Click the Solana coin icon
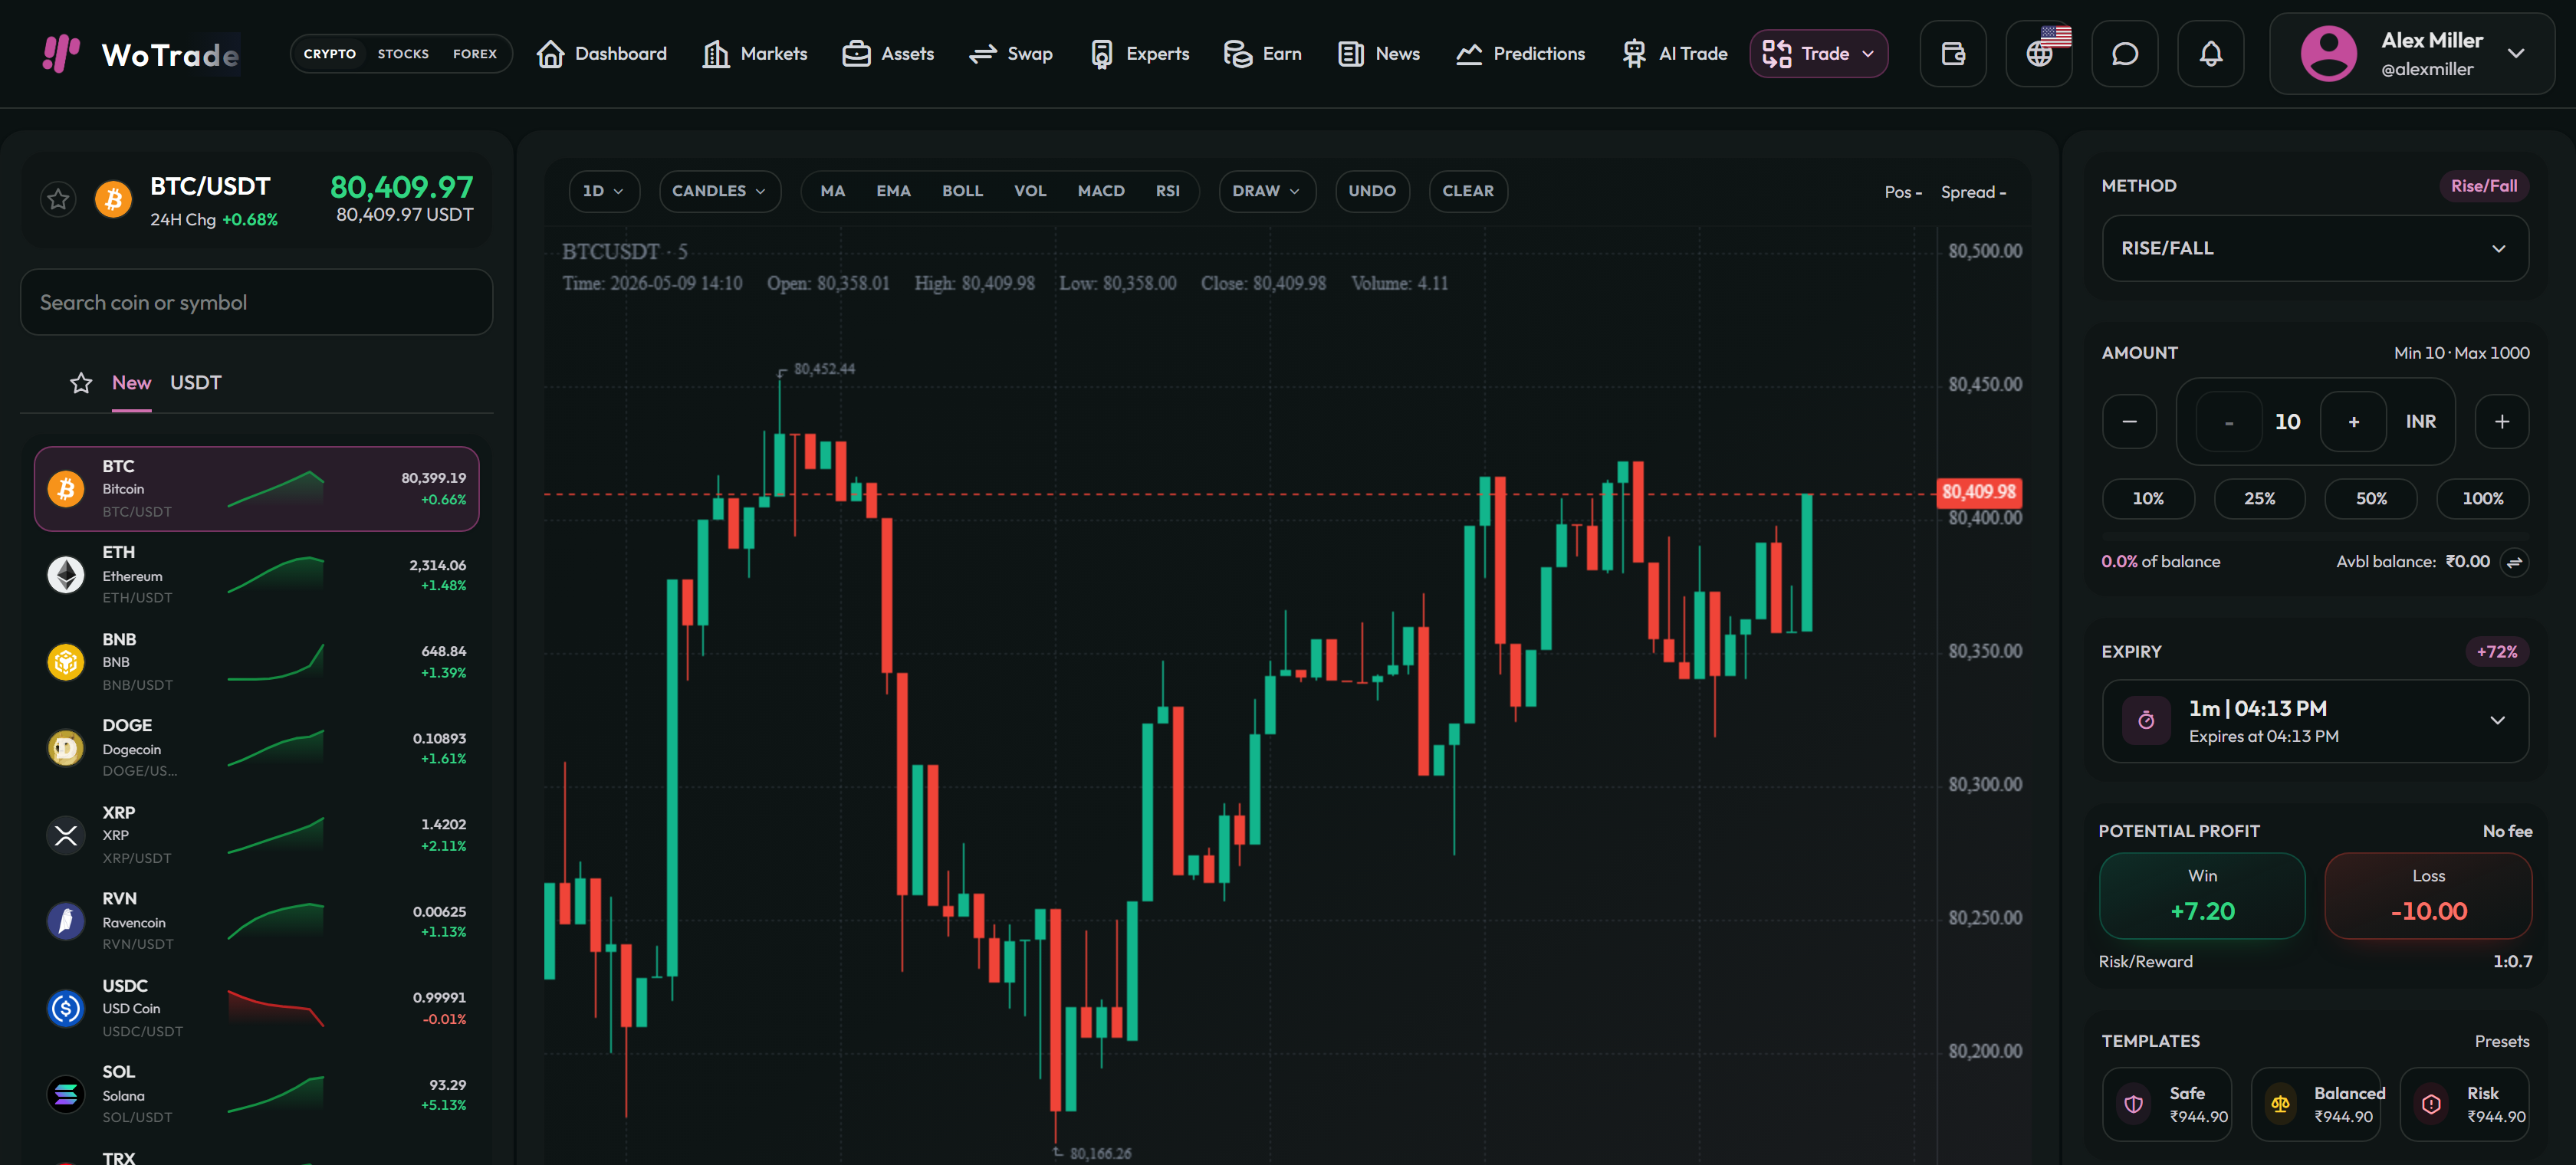 (x=66, y=1094)
